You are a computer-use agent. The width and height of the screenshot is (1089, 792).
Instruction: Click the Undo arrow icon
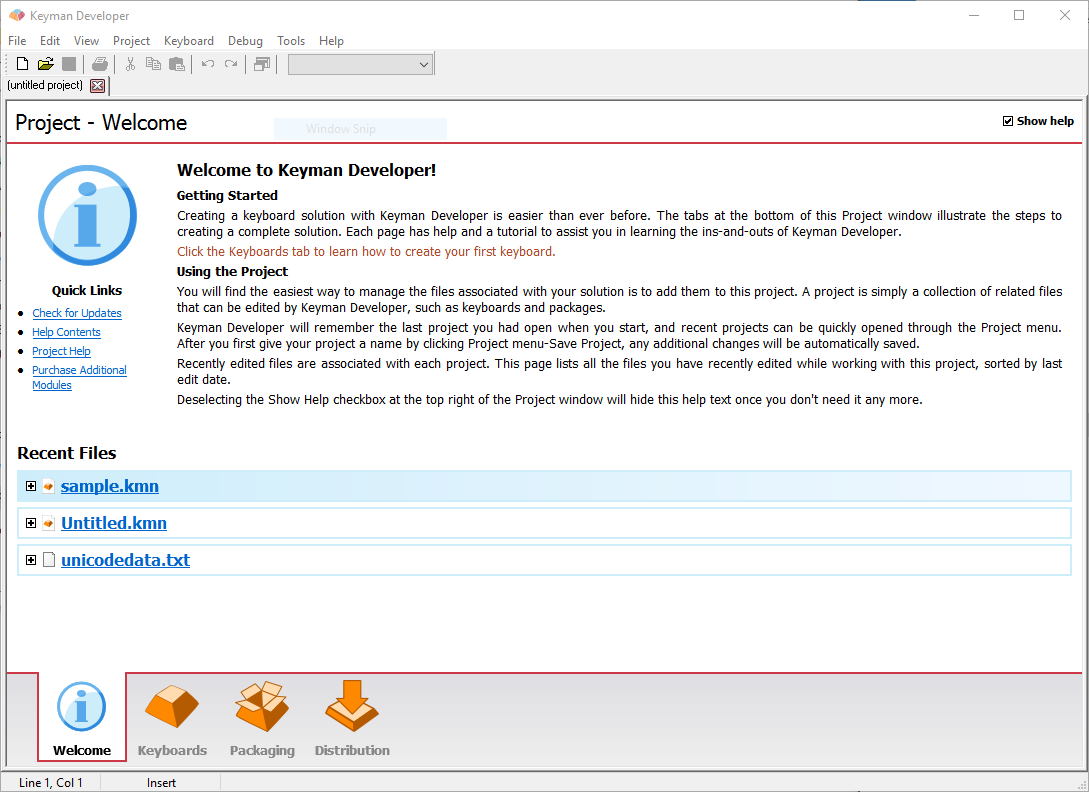coord(208,64)
